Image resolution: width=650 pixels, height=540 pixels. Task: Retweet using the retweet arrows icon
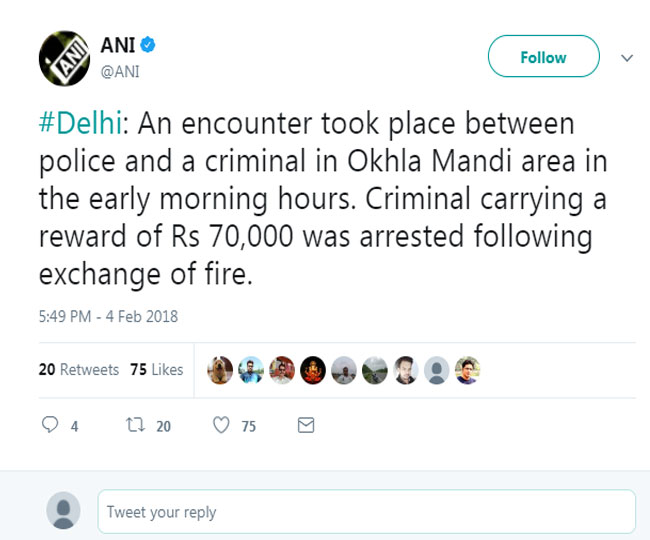pyautogui.click(x=135, y=425)
